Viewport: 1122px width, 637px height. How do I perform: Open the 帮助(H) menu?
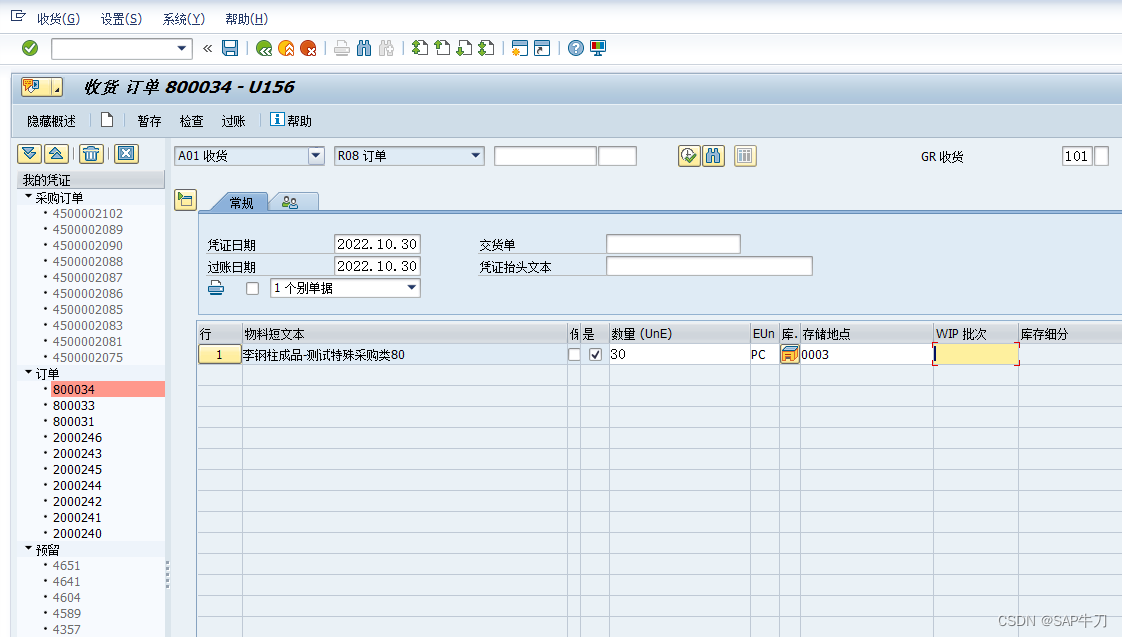[x=246, y=19]
